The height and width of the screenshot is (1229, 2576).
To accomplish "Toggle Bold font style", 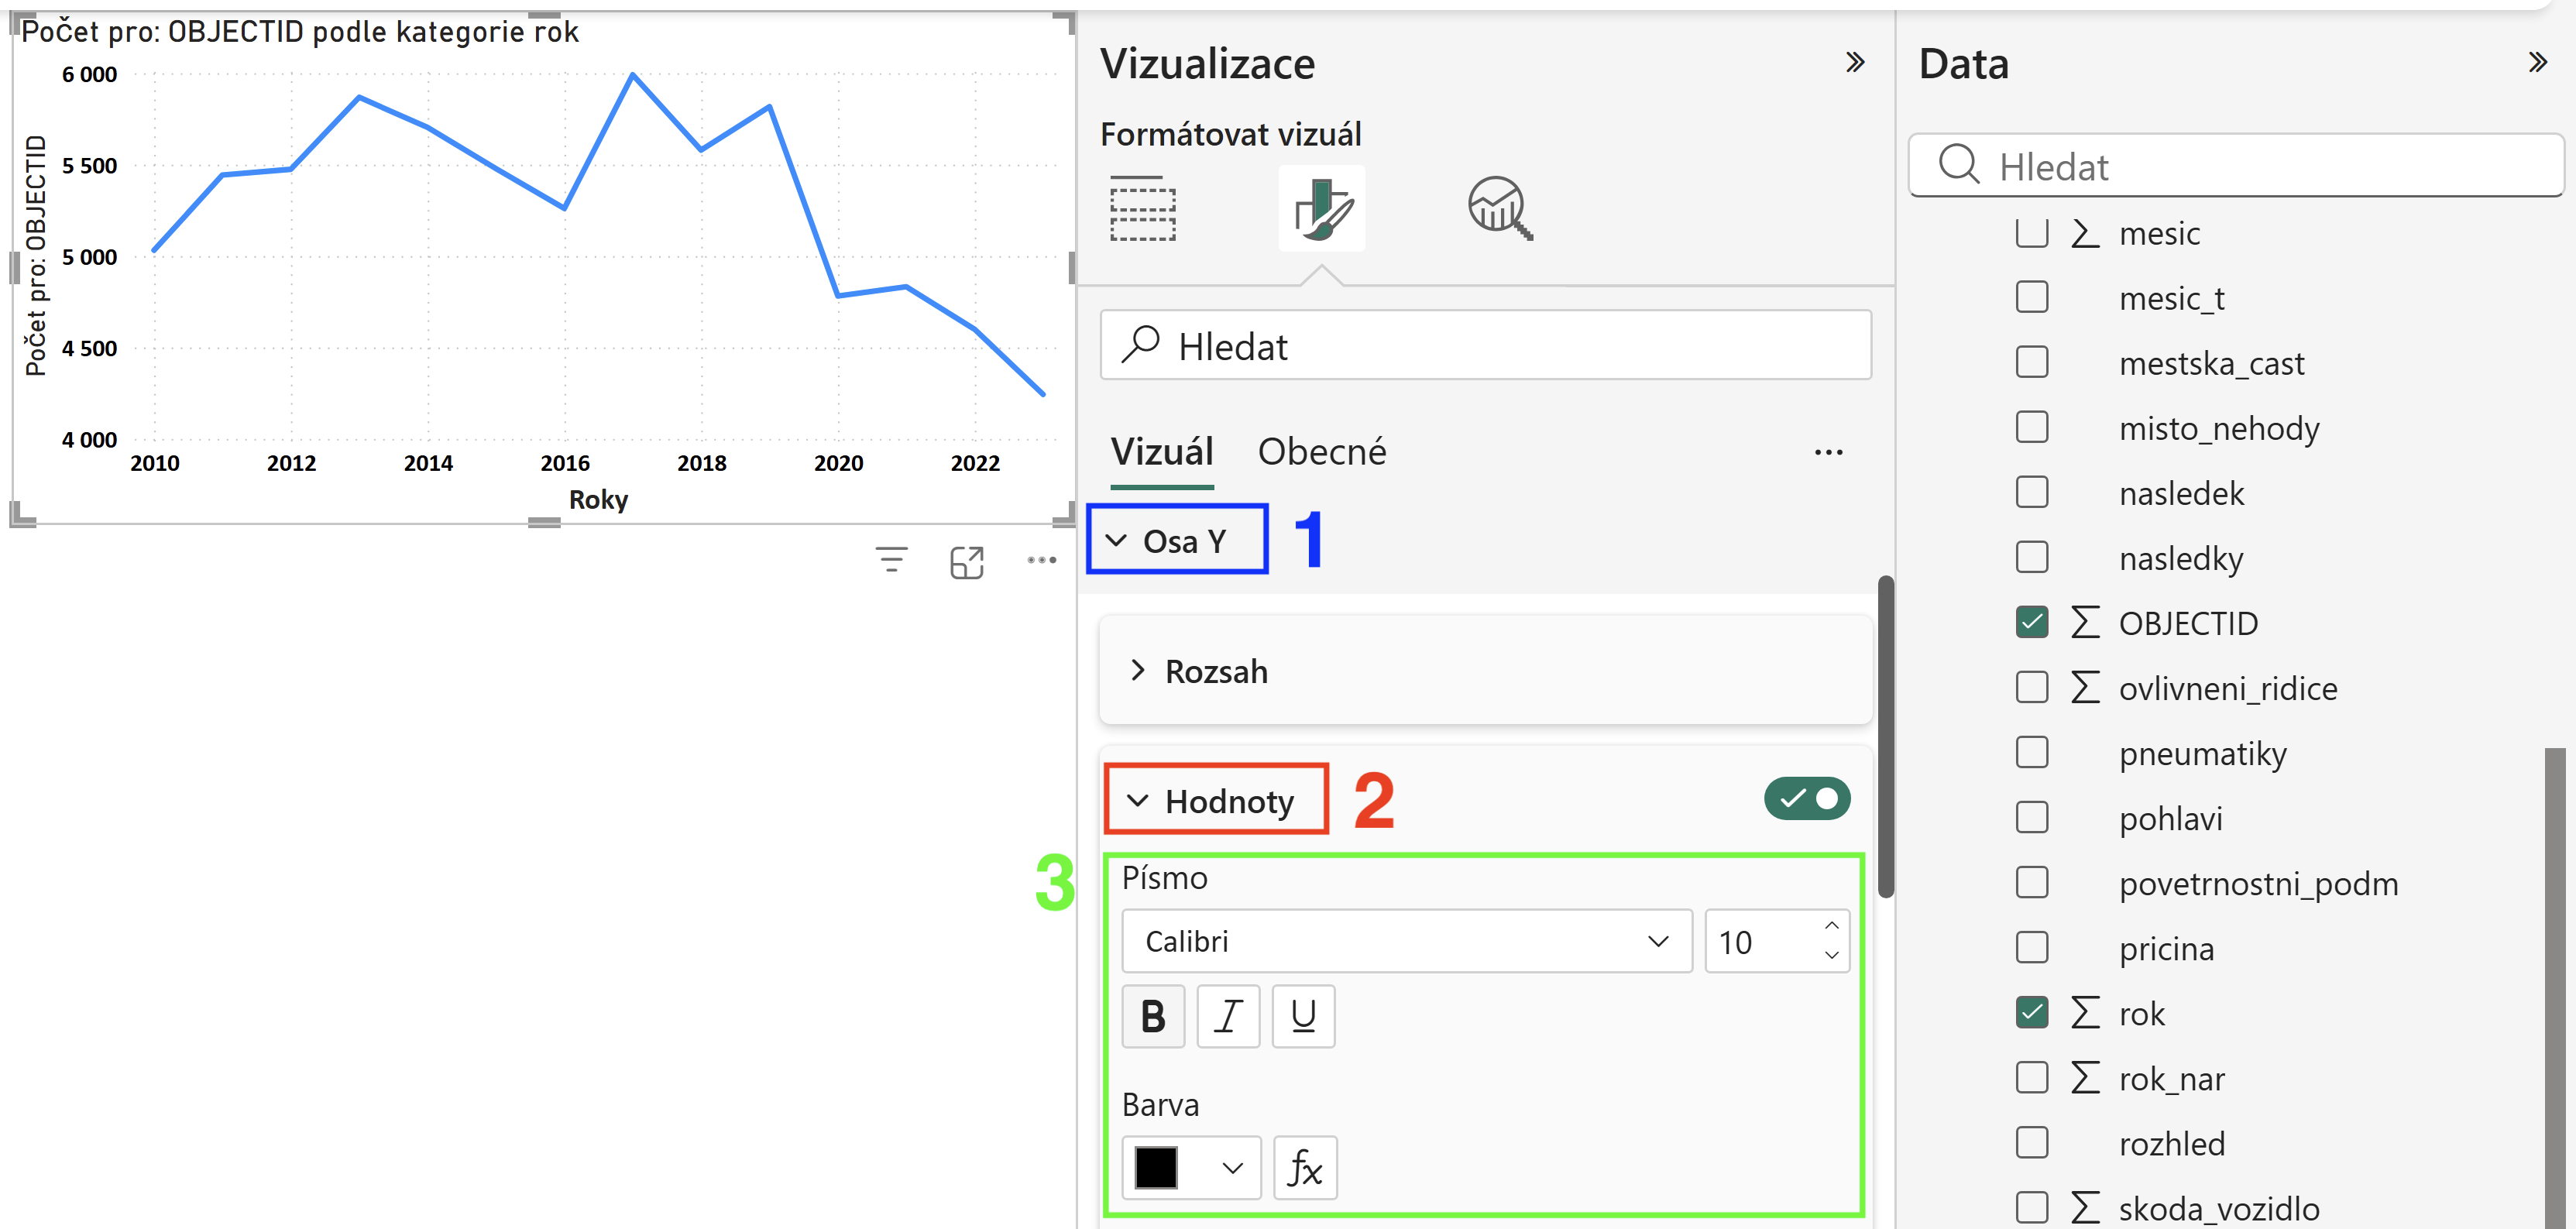I will coord(1153,1016).
